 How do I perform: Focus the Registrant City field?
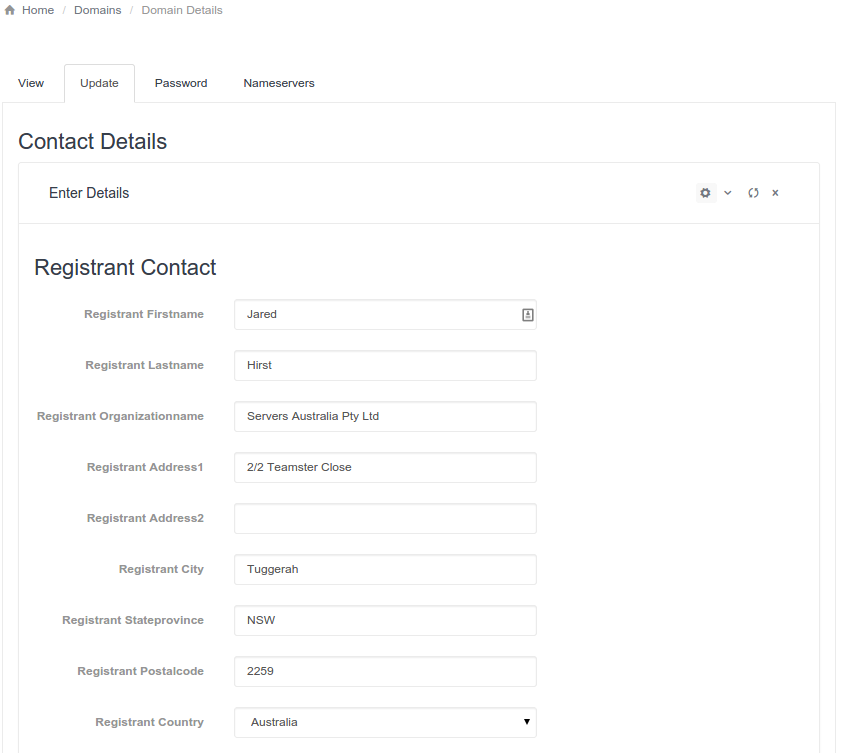[x=385, y=570]
